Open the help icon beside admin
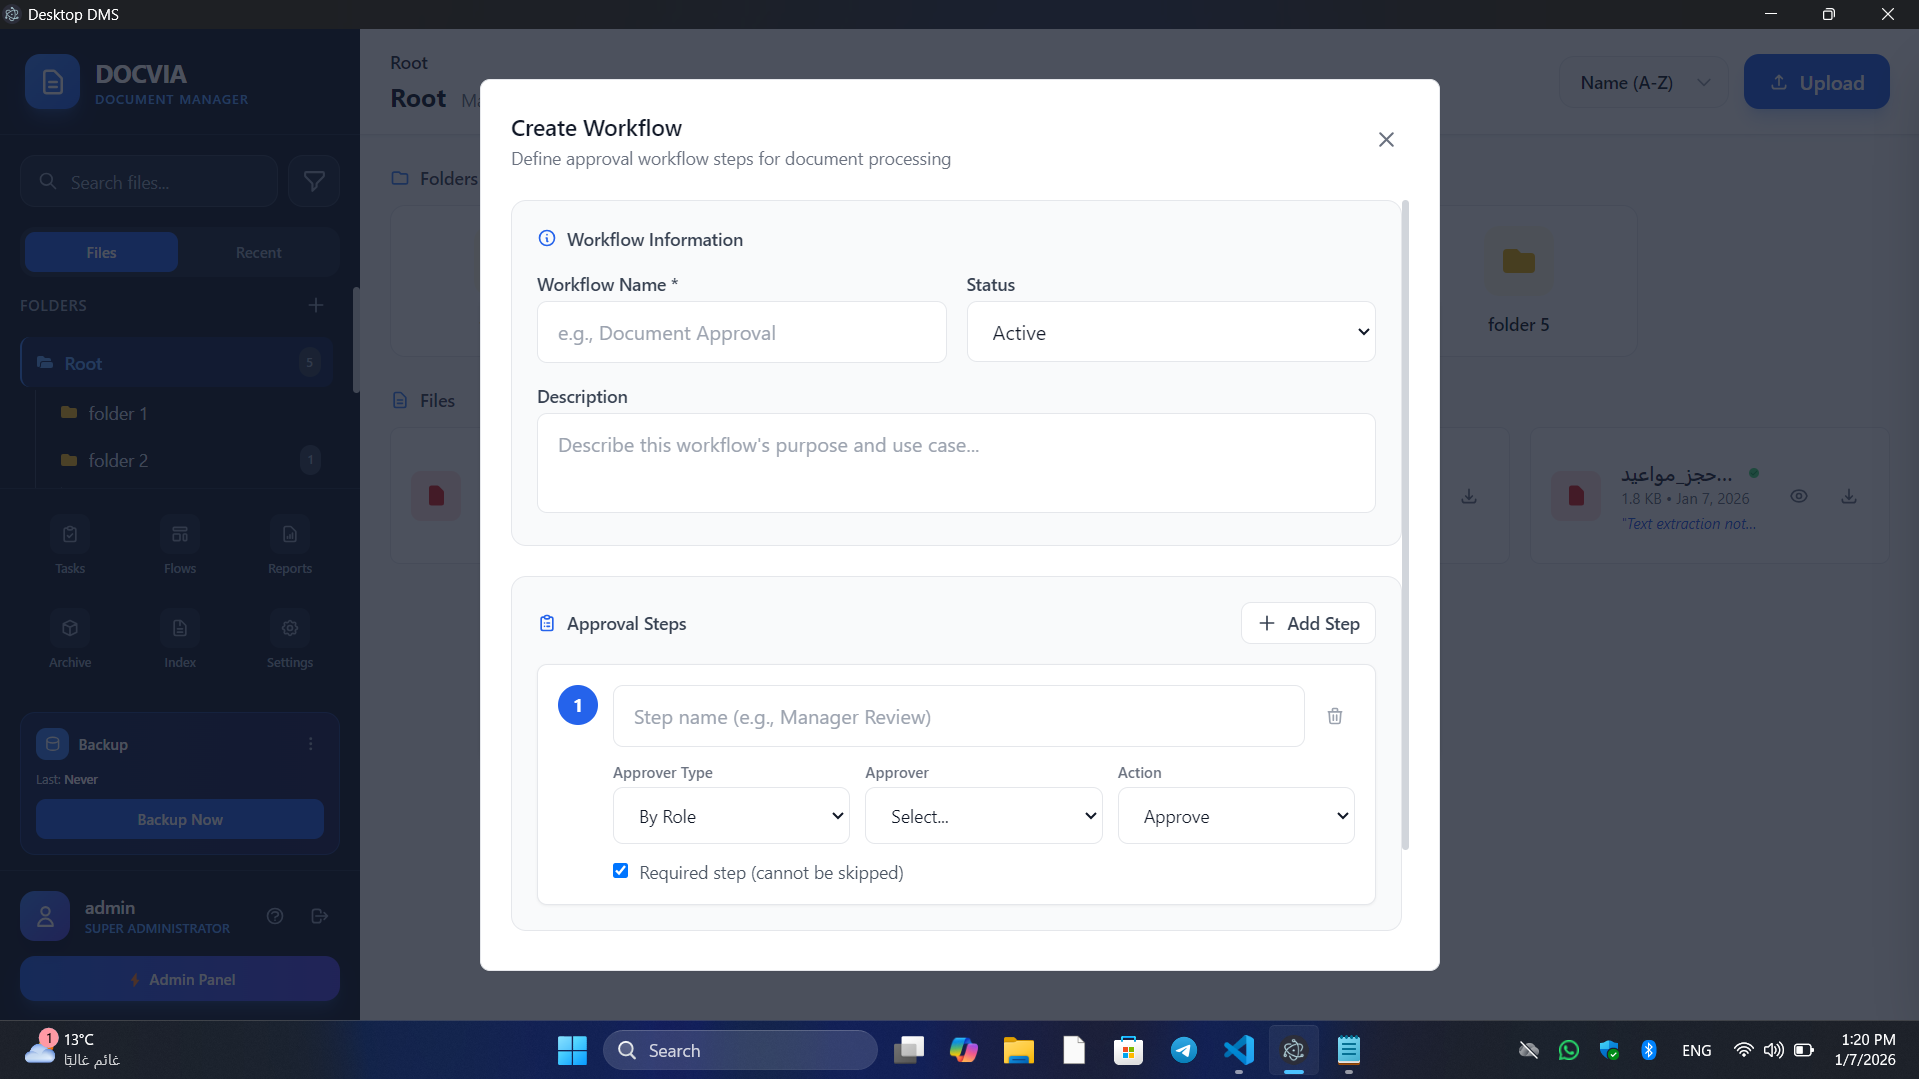This screenshot has width=1919, height=1079. pos(275,917)
